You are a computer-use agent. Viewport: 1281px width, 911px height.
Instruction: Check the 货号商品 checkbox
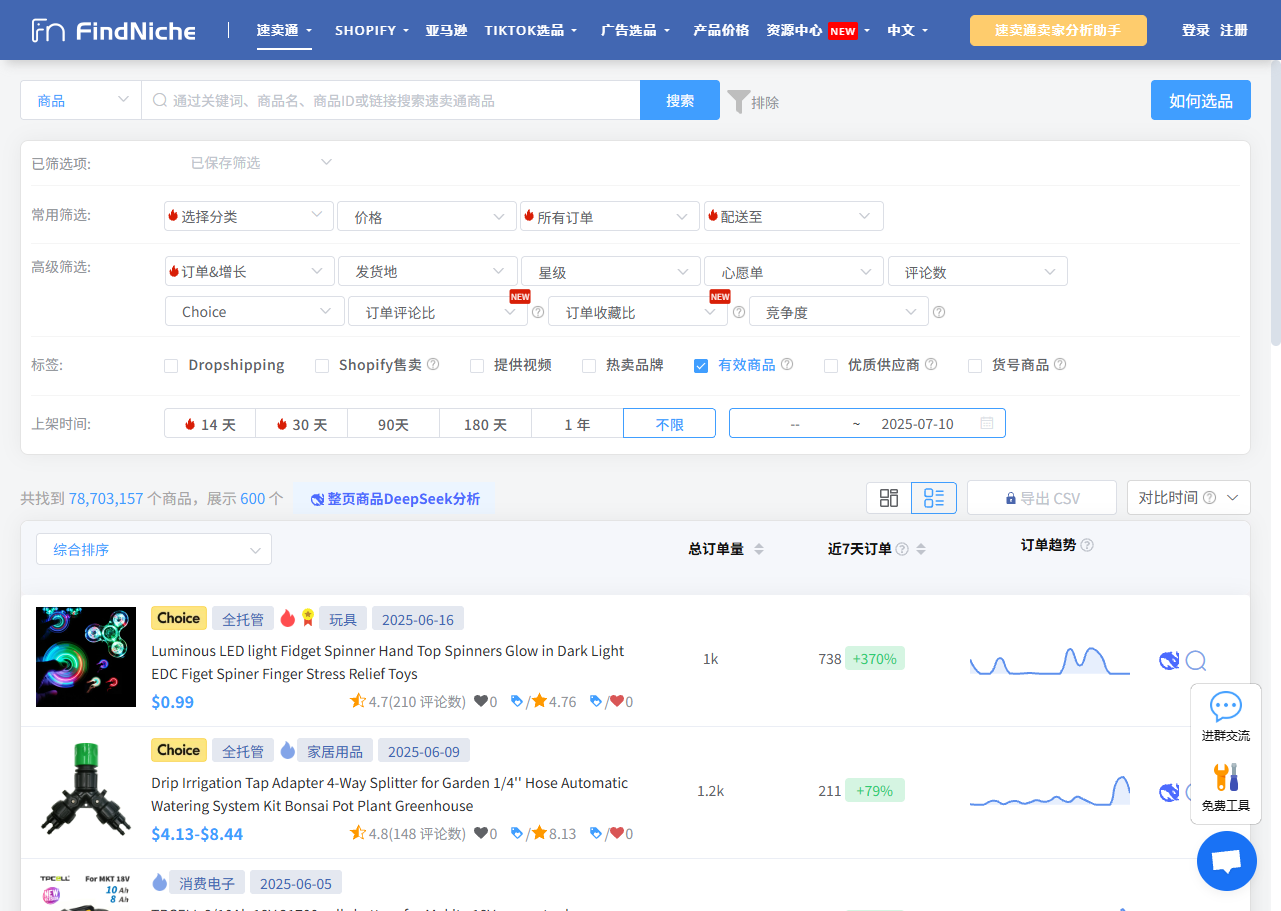pyautogui.click(x=975, y=366)
